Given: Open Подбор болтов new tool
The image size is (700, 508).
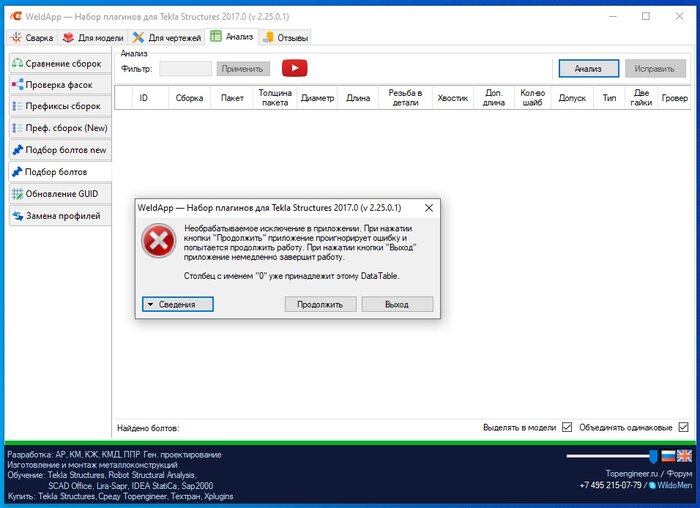Looking at the screenshot, I should tap(60, 150).
